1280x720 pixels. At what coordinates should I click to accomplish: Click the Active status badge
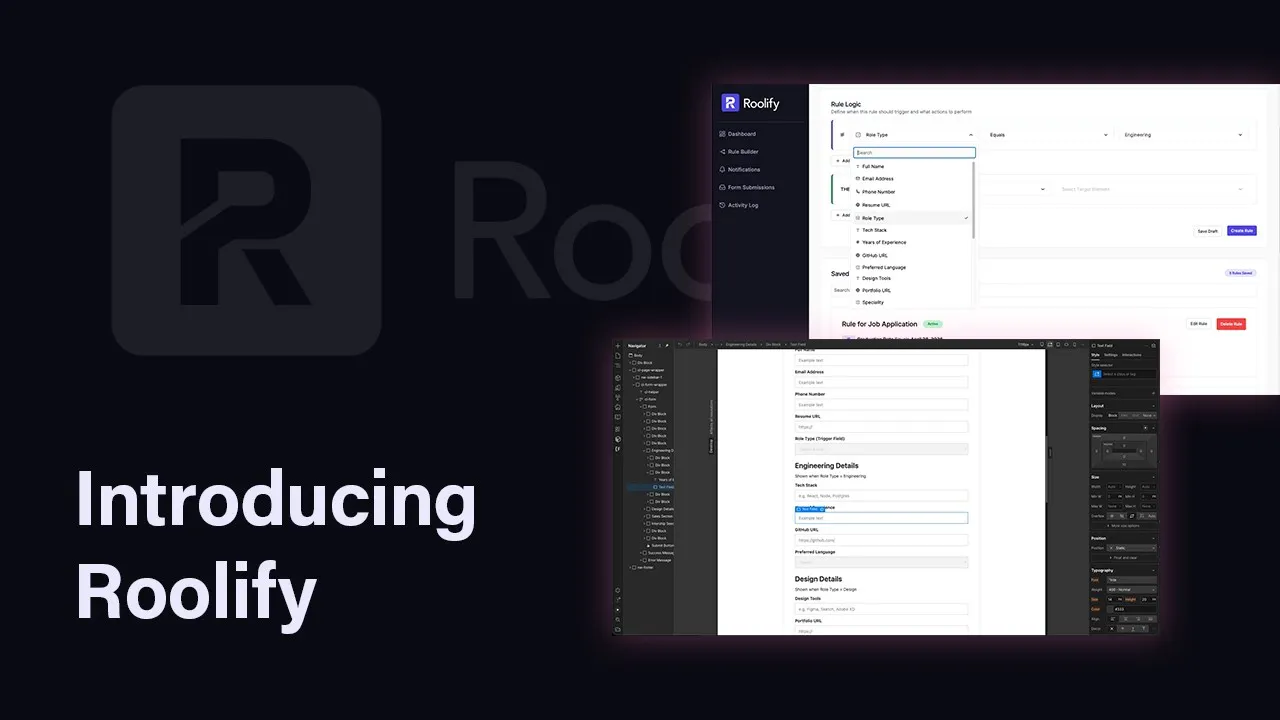933,324
